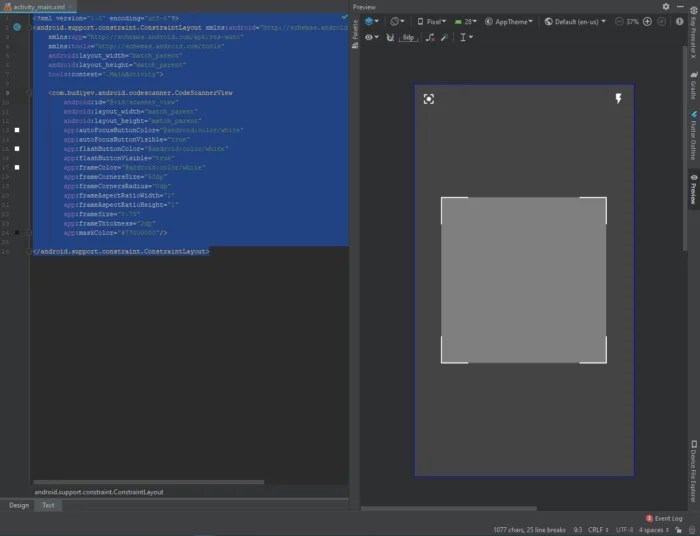Open the Palette side tab
700x536 pixels.
355,34
